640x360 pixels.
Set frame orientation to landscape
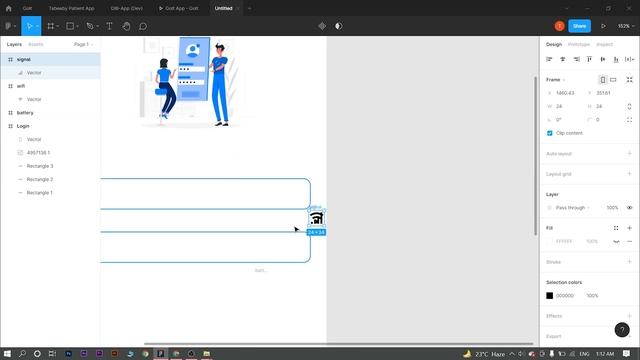613,80
